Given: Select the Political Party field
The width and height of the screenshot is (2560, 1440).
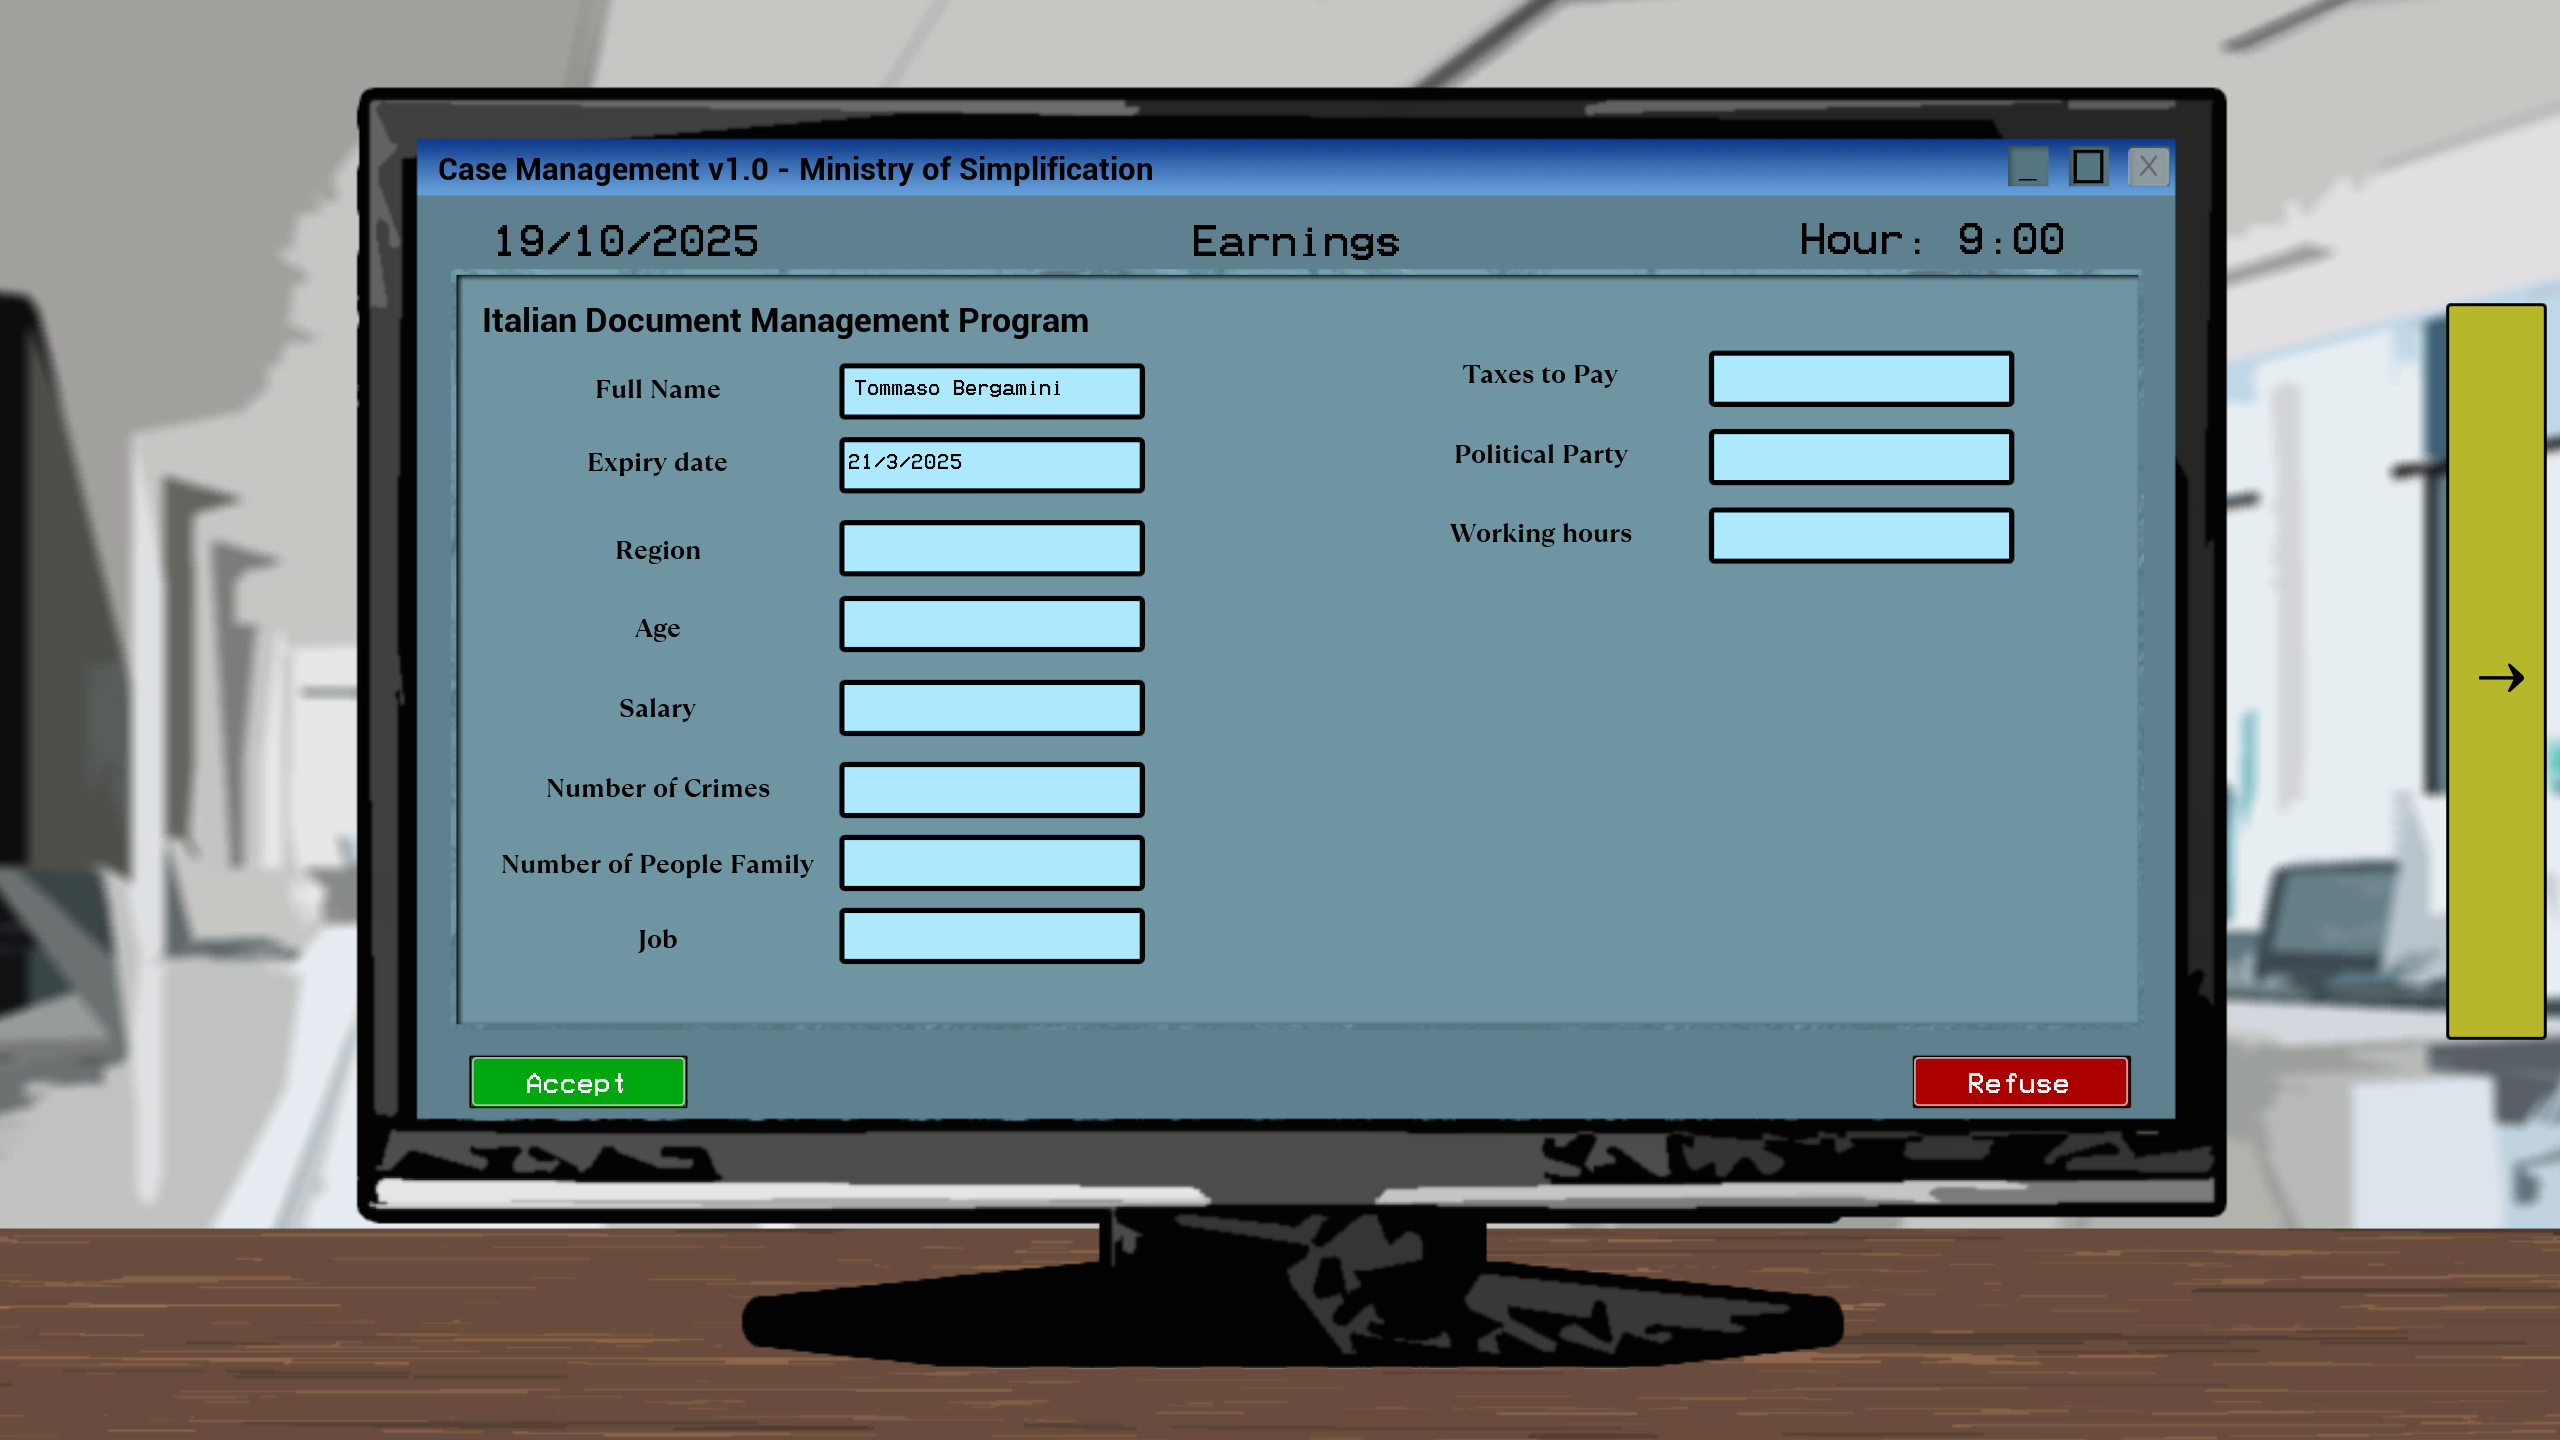Looking at the screenshot, I should coord(1860,457).
